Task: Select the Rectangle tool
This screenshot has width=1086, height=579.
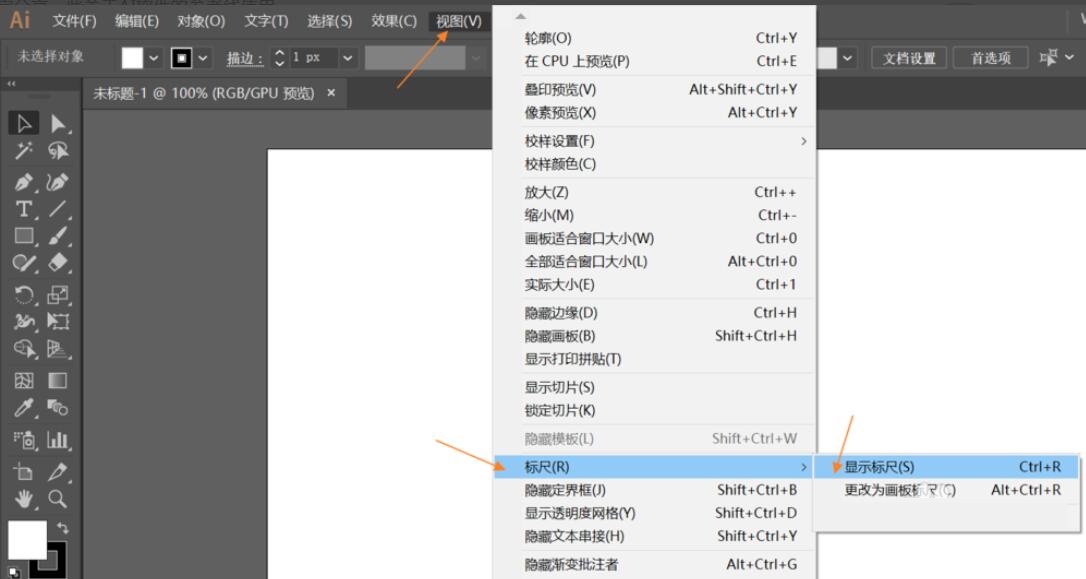Action: 24,235
